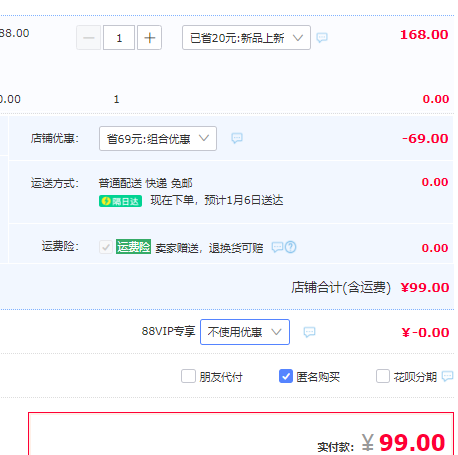Click the quantity input field
The image size is (458, 455).
pyautogui.click(x=119, y=38)
